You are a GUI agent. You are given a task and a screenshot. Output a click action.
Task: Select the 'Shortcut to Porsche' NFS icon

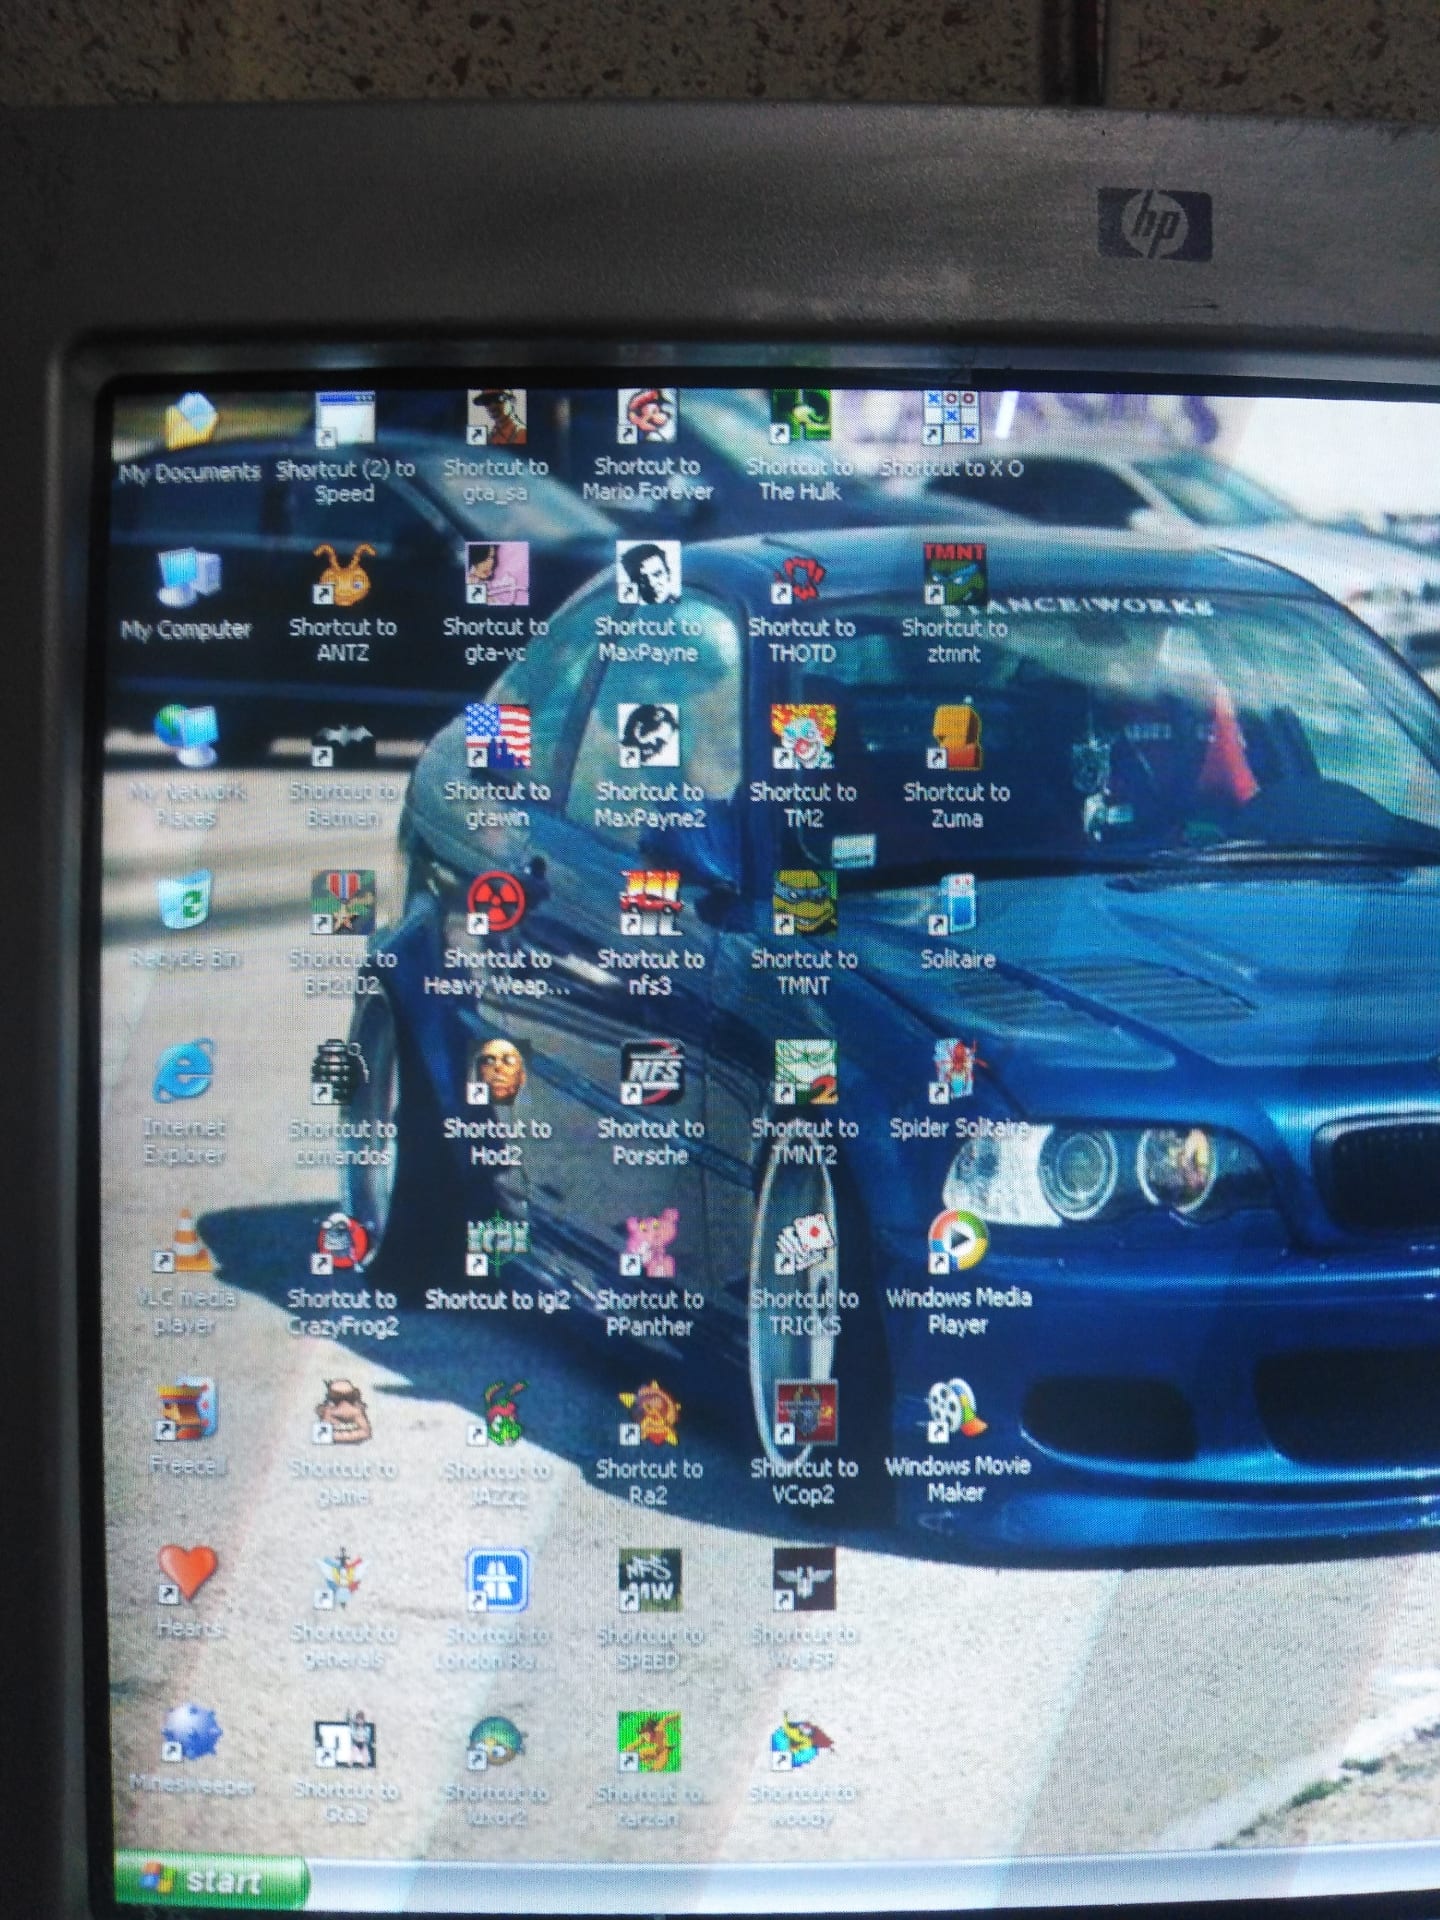coord(651,1073)
